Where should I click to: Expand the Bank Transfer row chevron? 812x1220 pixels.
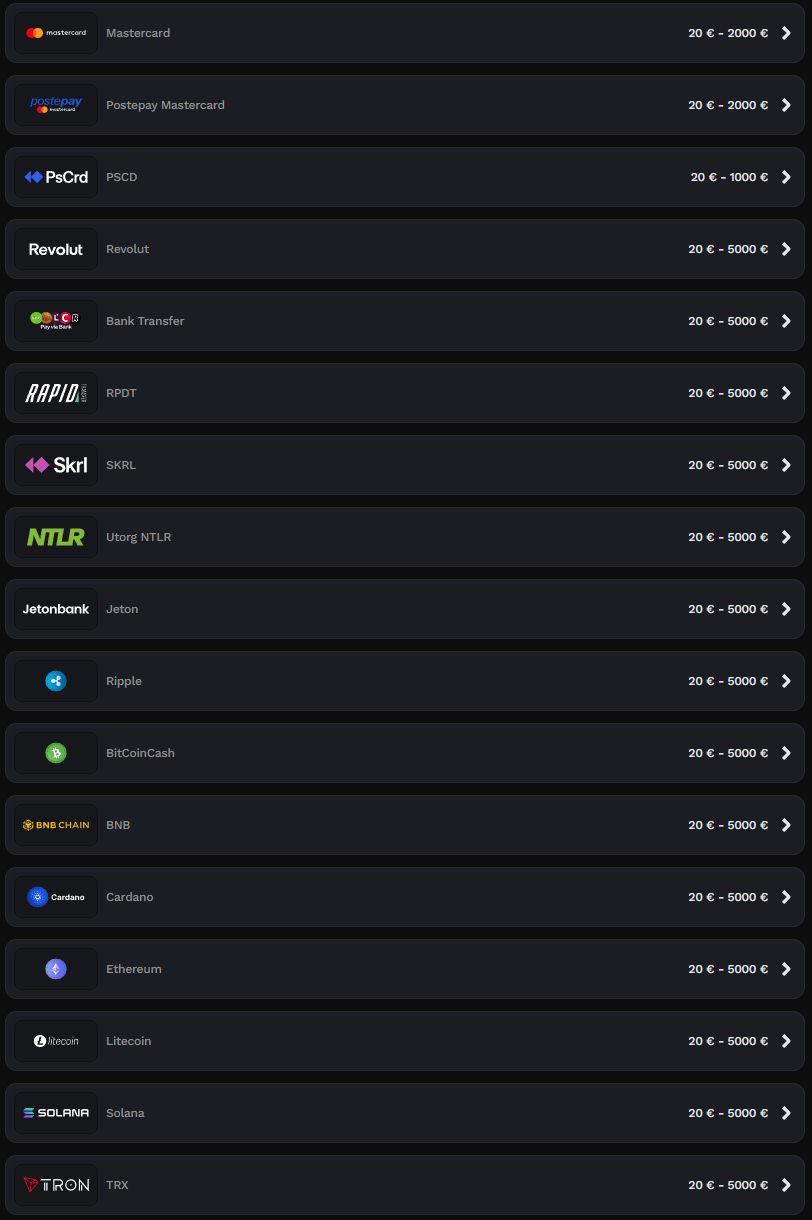(x=786, y=321)
